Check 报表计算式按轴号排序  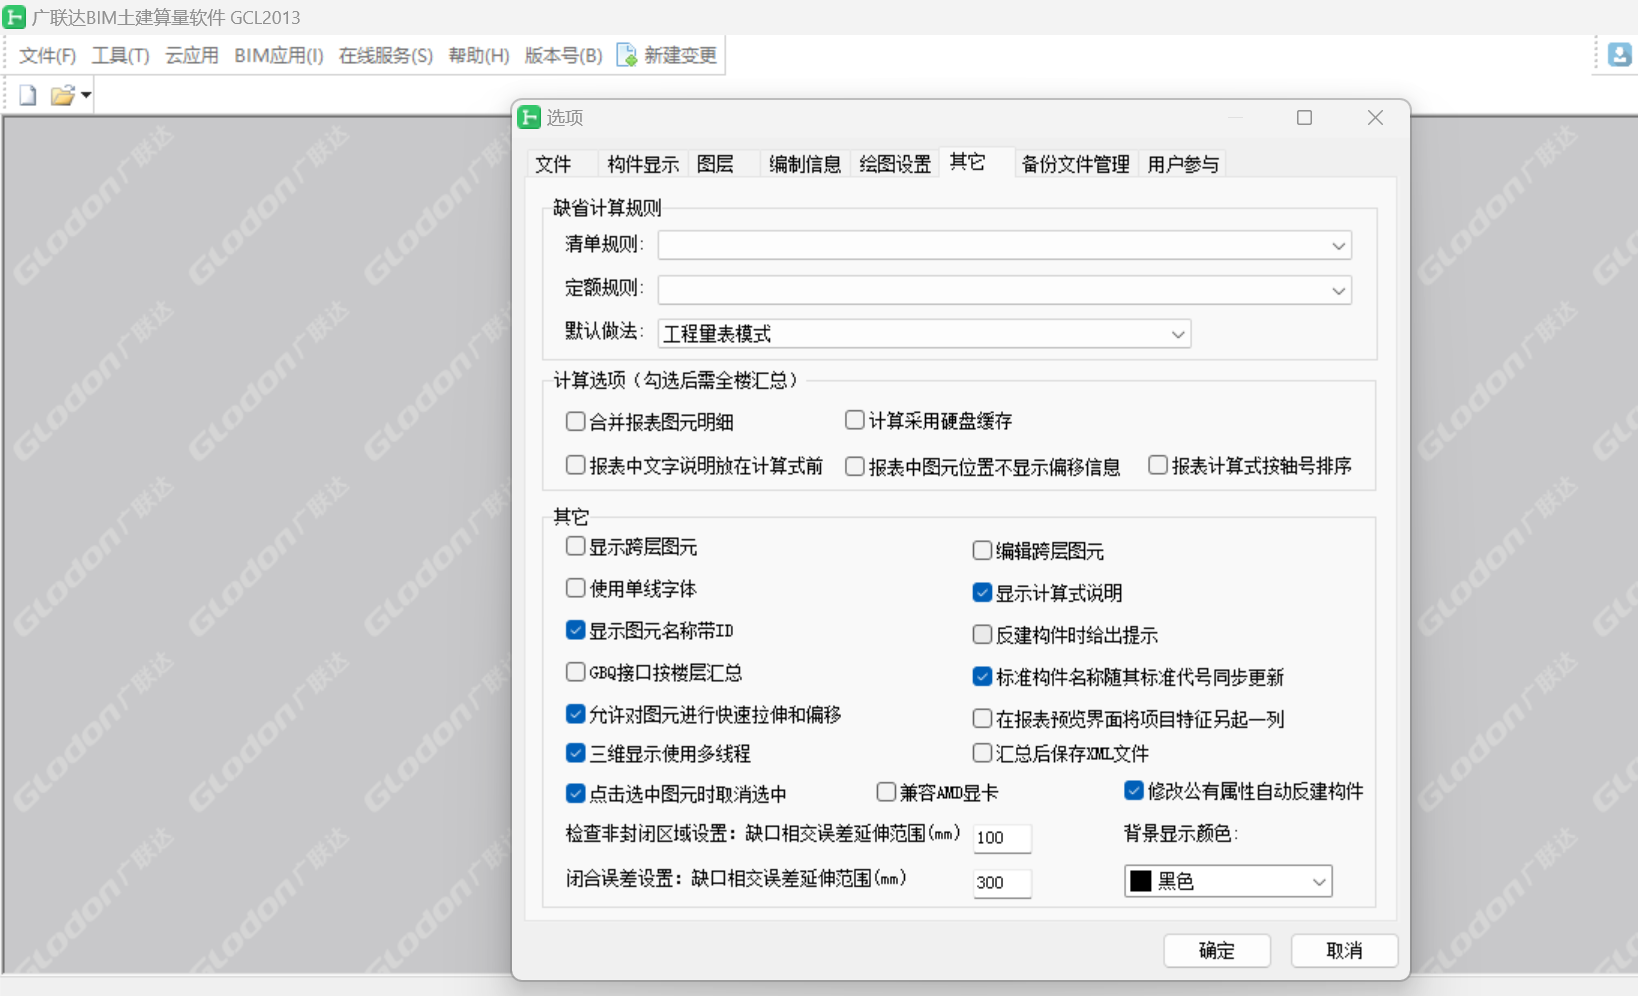click(1158, 465)
